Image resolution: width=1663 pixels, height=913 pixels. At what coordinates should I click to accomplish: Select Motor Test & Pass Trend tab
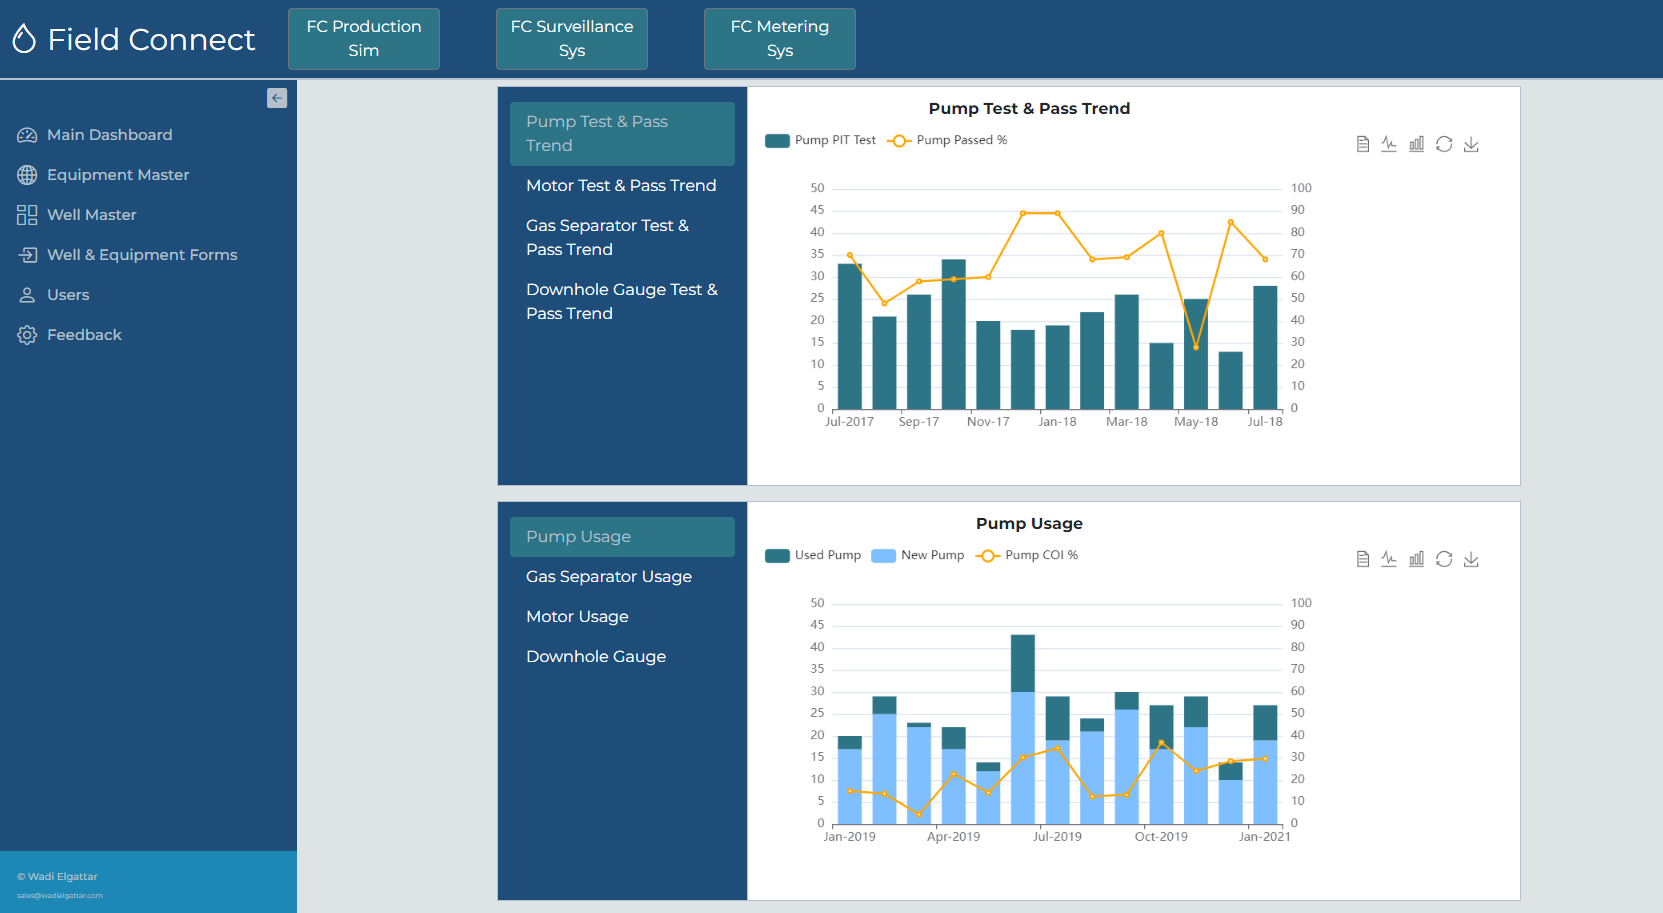[x=621, y=186]
